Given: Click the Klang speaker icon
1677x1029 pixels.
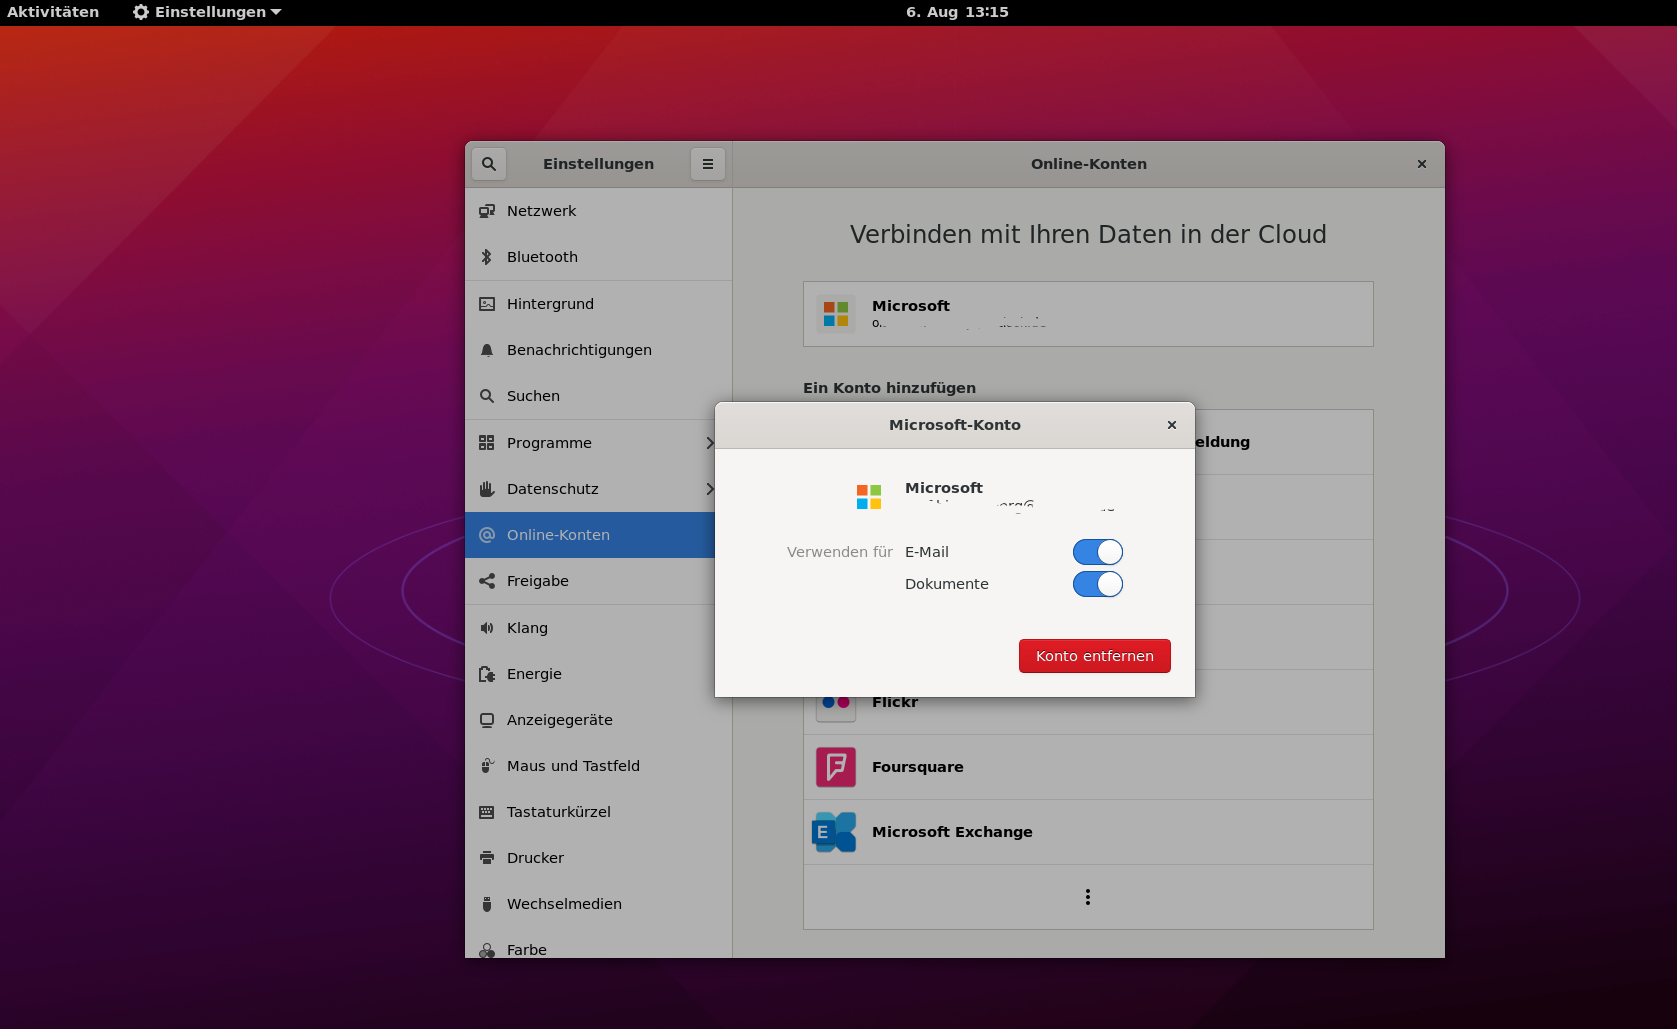Looking at the screenshot, I should point(487,628).
